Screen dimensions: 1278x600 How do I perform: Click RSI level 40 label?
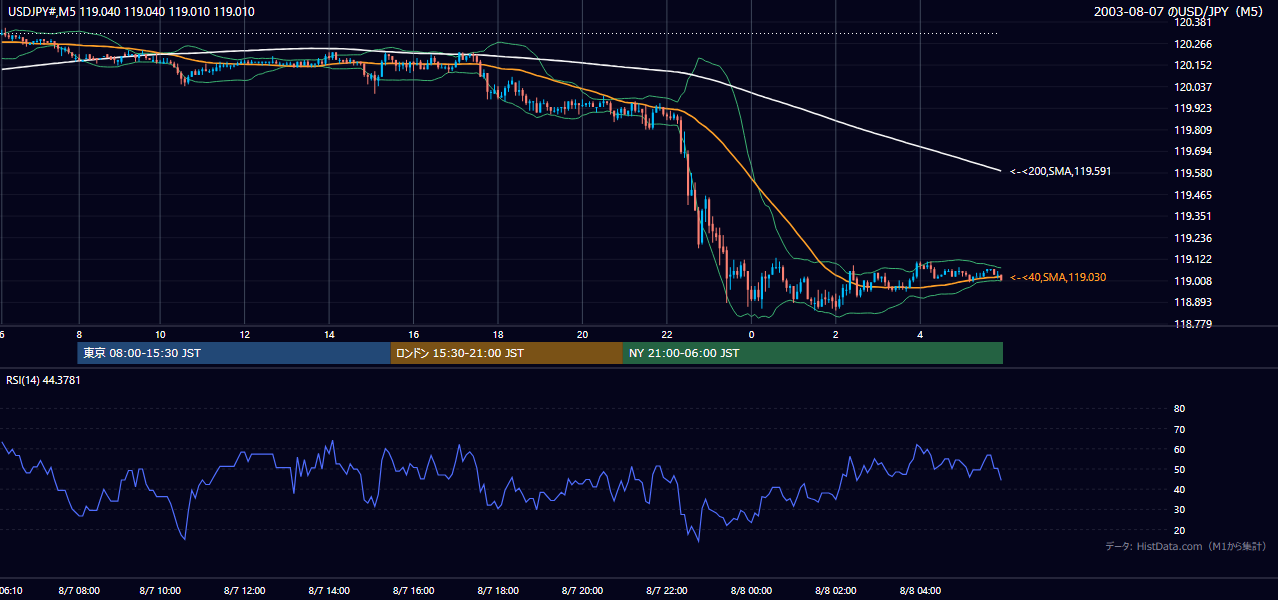[1179, 489]
